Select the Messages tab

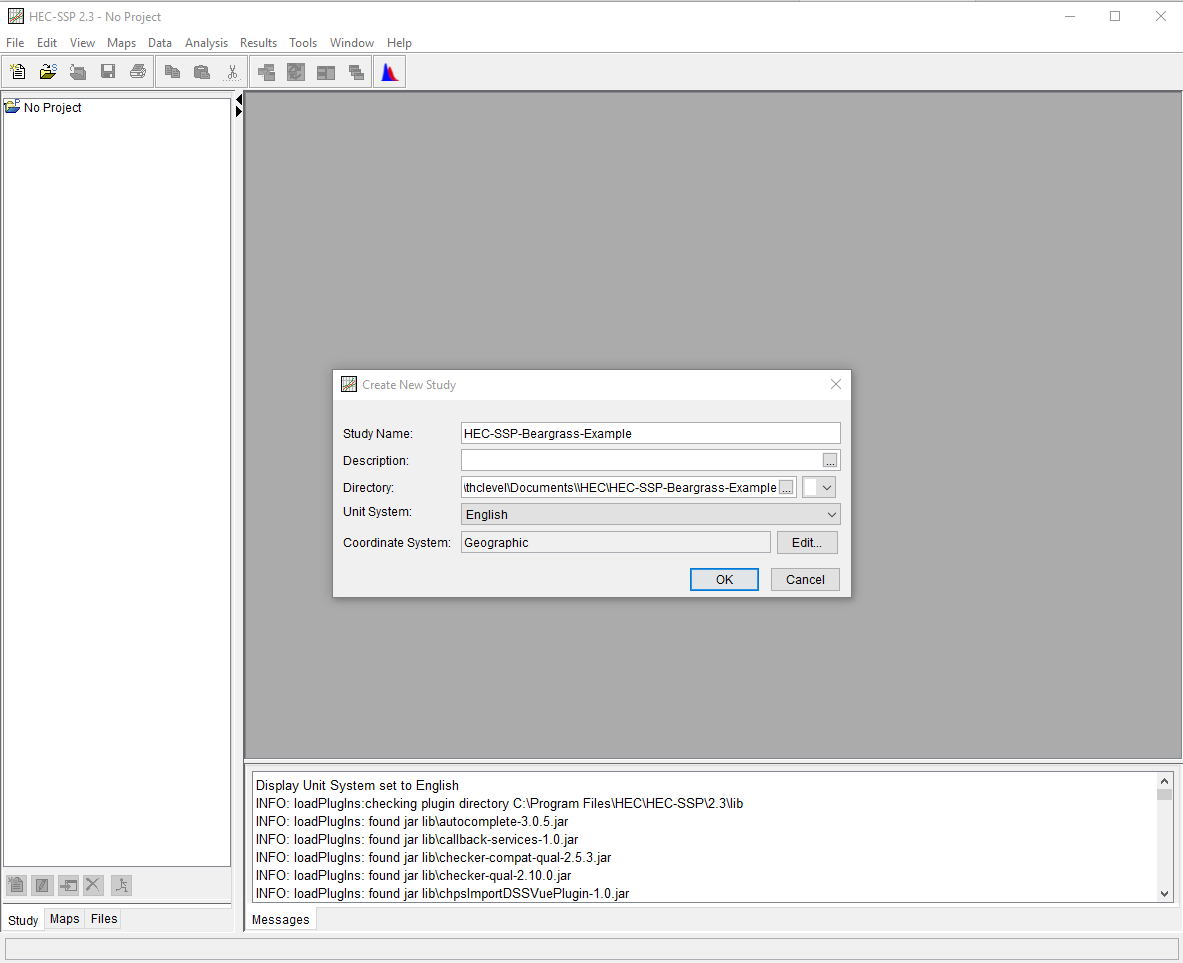tap(281, 919)
